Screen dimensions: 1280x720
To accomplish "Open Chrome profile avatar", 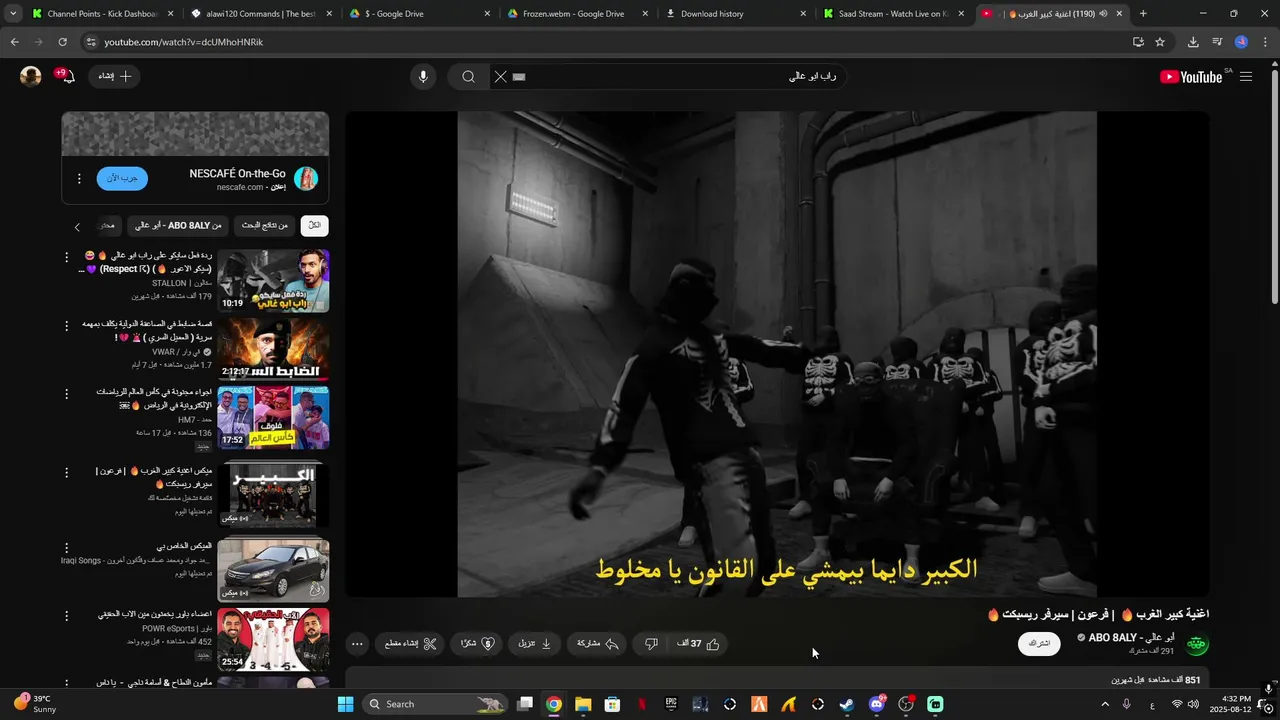I will pos(1241,42).
